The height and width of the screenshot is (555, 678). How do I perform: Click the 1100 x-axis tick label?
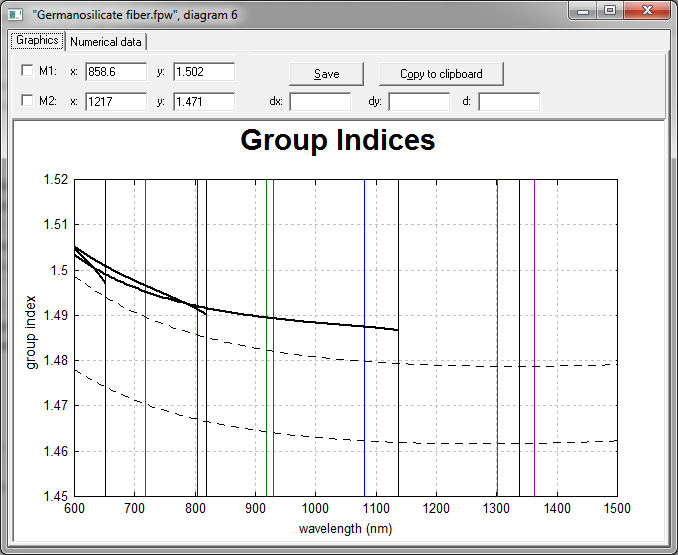click(376, 508)
